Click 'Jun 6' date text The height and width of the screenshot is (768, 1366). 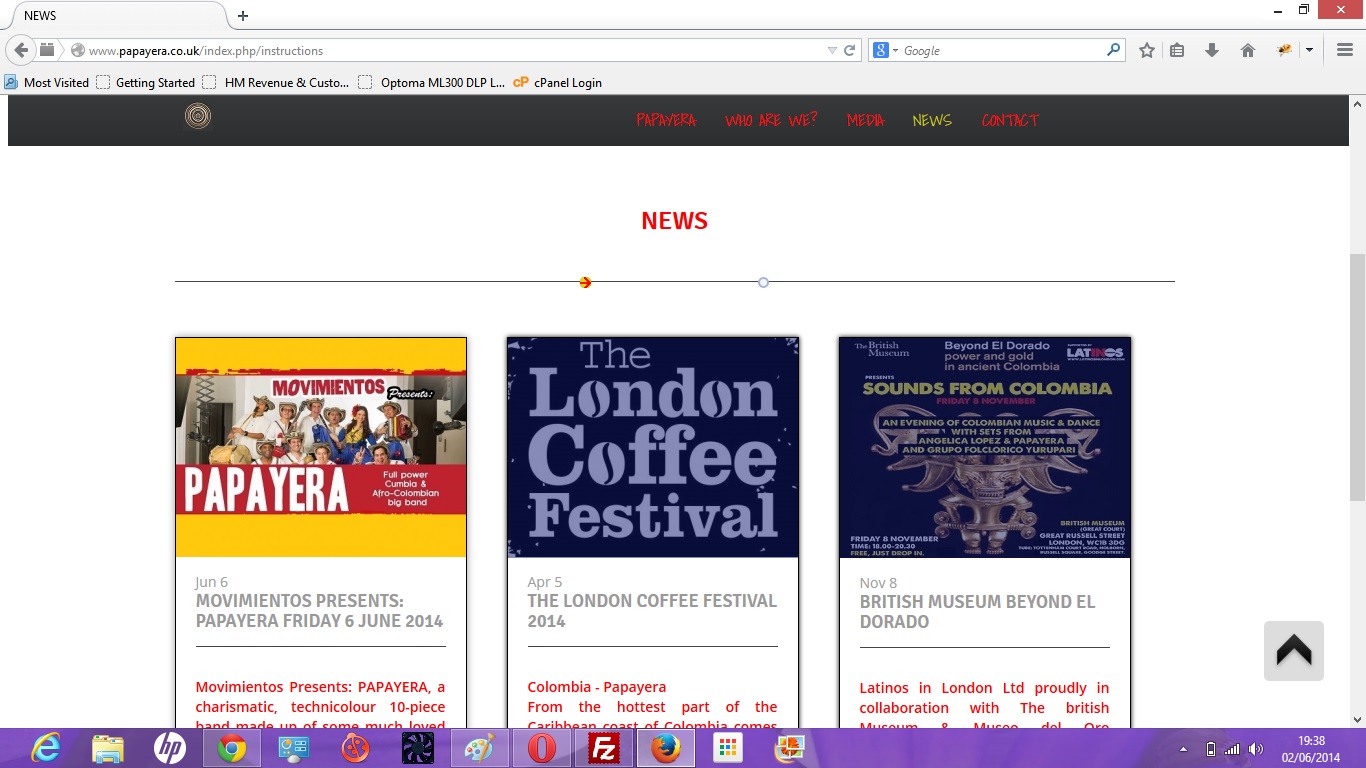[x=212, y=582]
